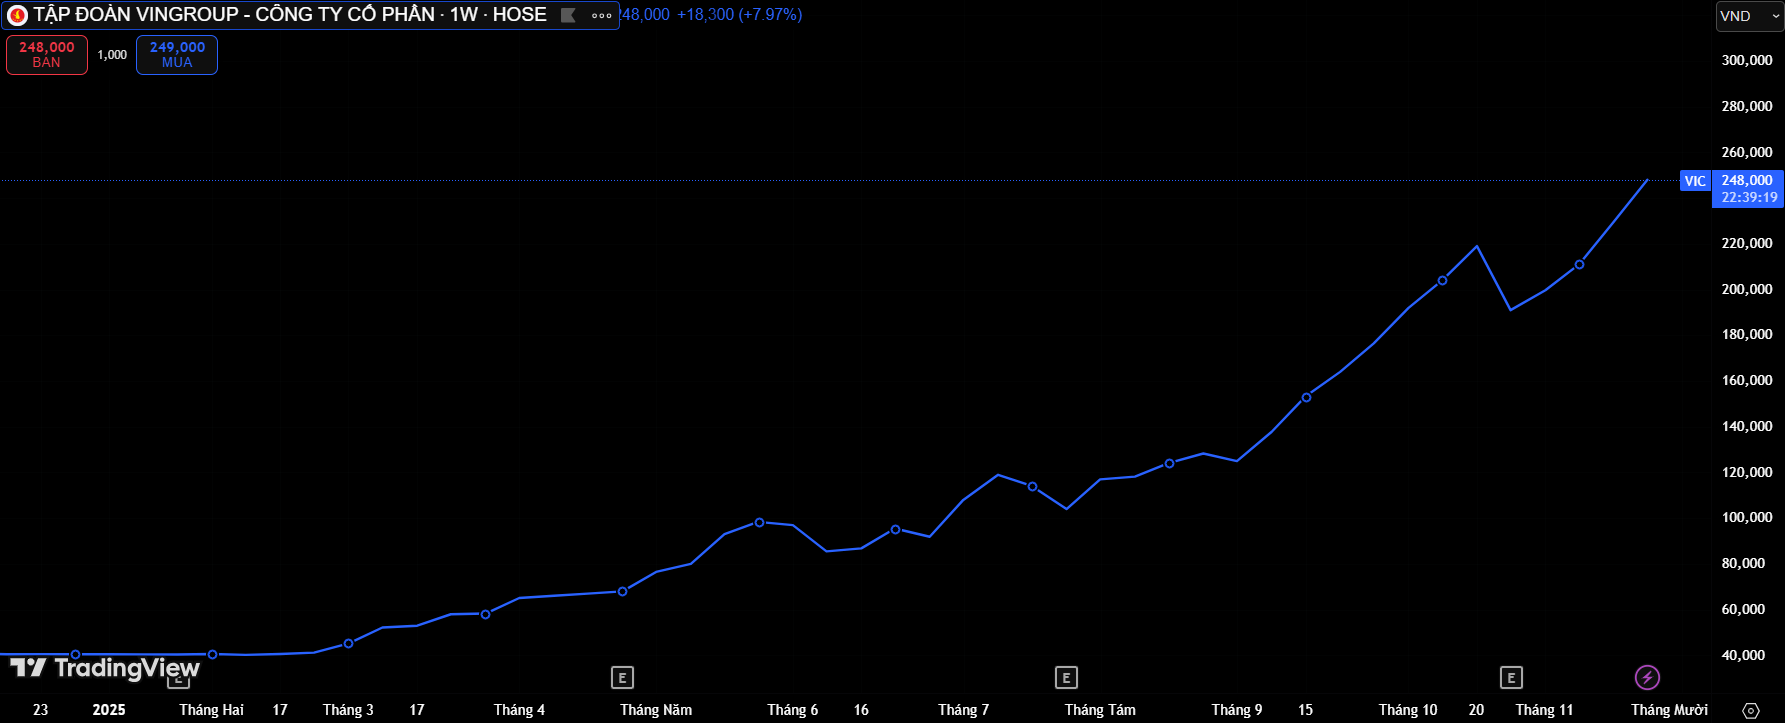Viewport: 1785px width, 723px height.
Task: Click the 248,000 BÁN sell button
Action: click(x=47, y=55)
